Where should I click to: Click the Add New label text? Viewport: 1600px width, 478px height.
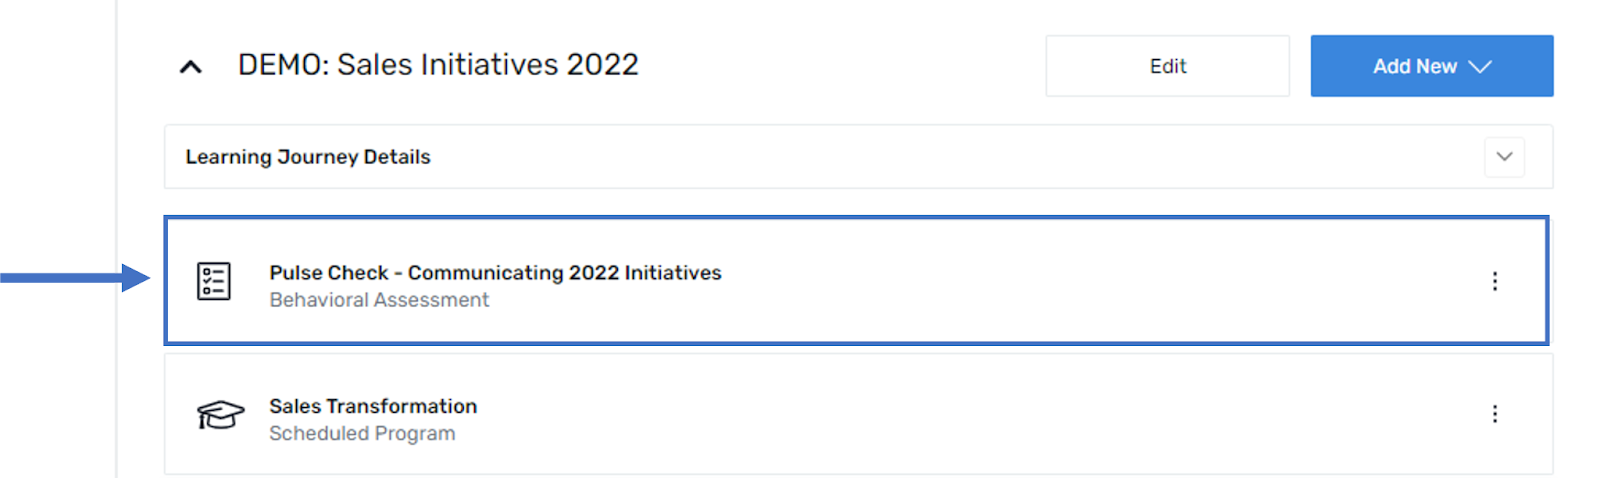1414,66
